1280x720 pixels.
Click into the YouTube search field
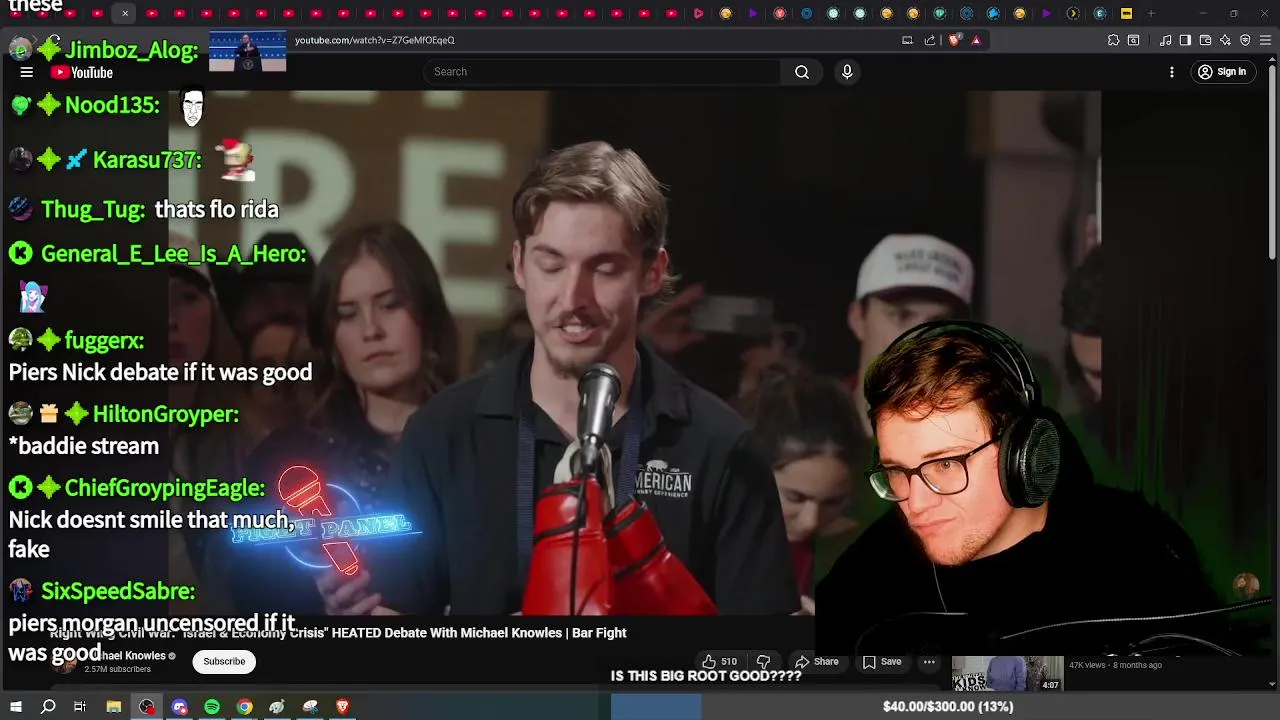602,72
